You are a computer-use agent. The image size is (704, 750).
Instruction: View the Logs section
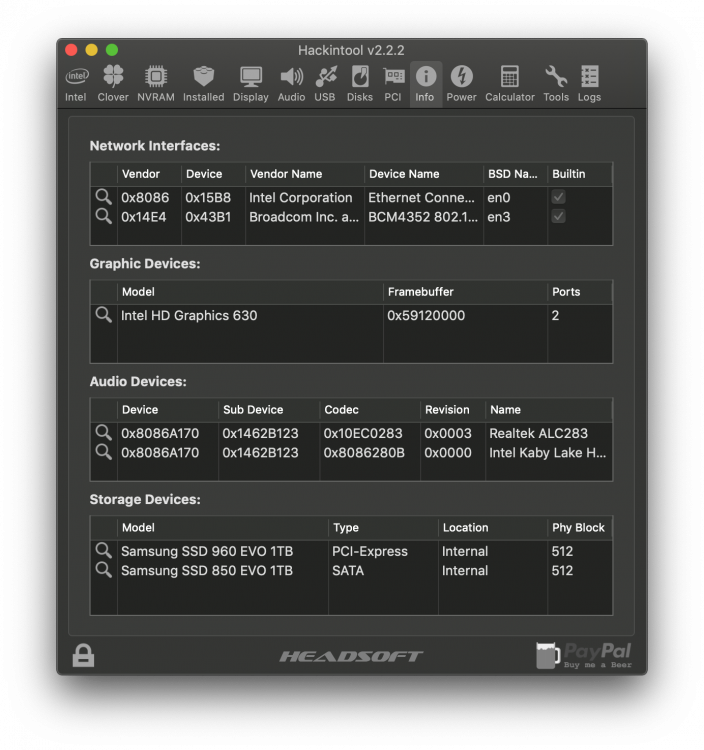[x=589, y=84]
